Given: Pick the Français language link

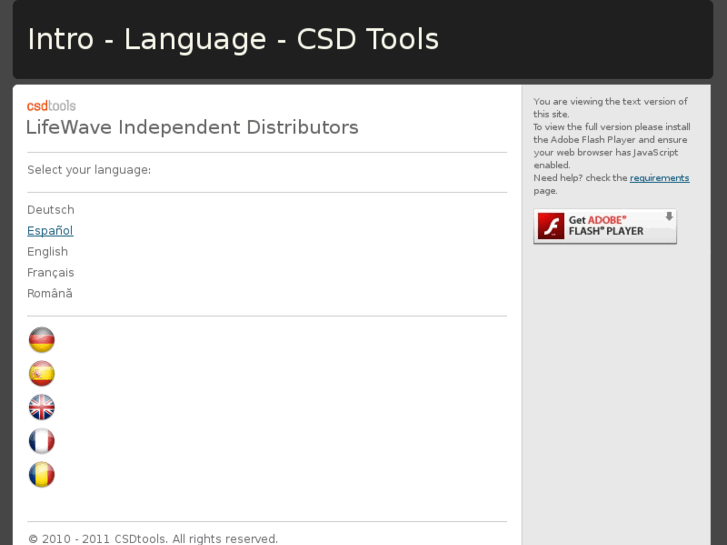Looking at the screenshot, I should click(x=51, y=272).
